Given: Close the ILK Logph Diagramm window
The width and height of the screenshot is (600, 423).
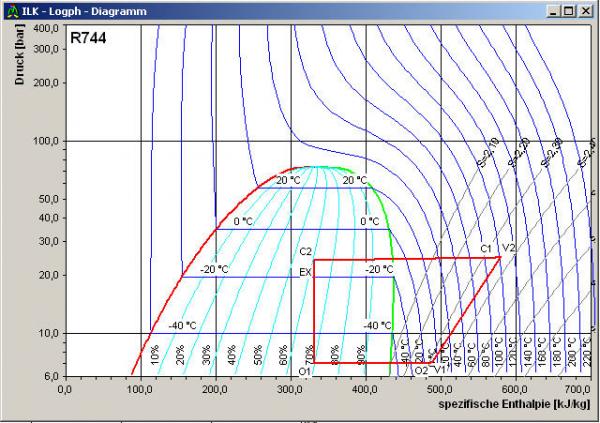Looking at the screenshot, I should 585,10.
